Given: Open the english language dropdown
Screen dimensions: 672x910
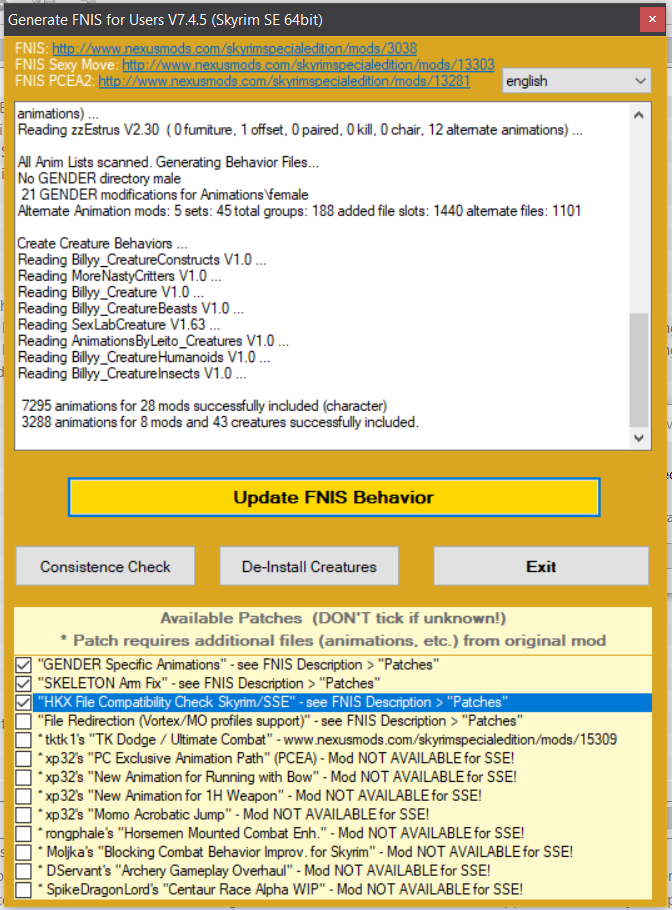Looking at the screenshot, I should tap(576, 81).
